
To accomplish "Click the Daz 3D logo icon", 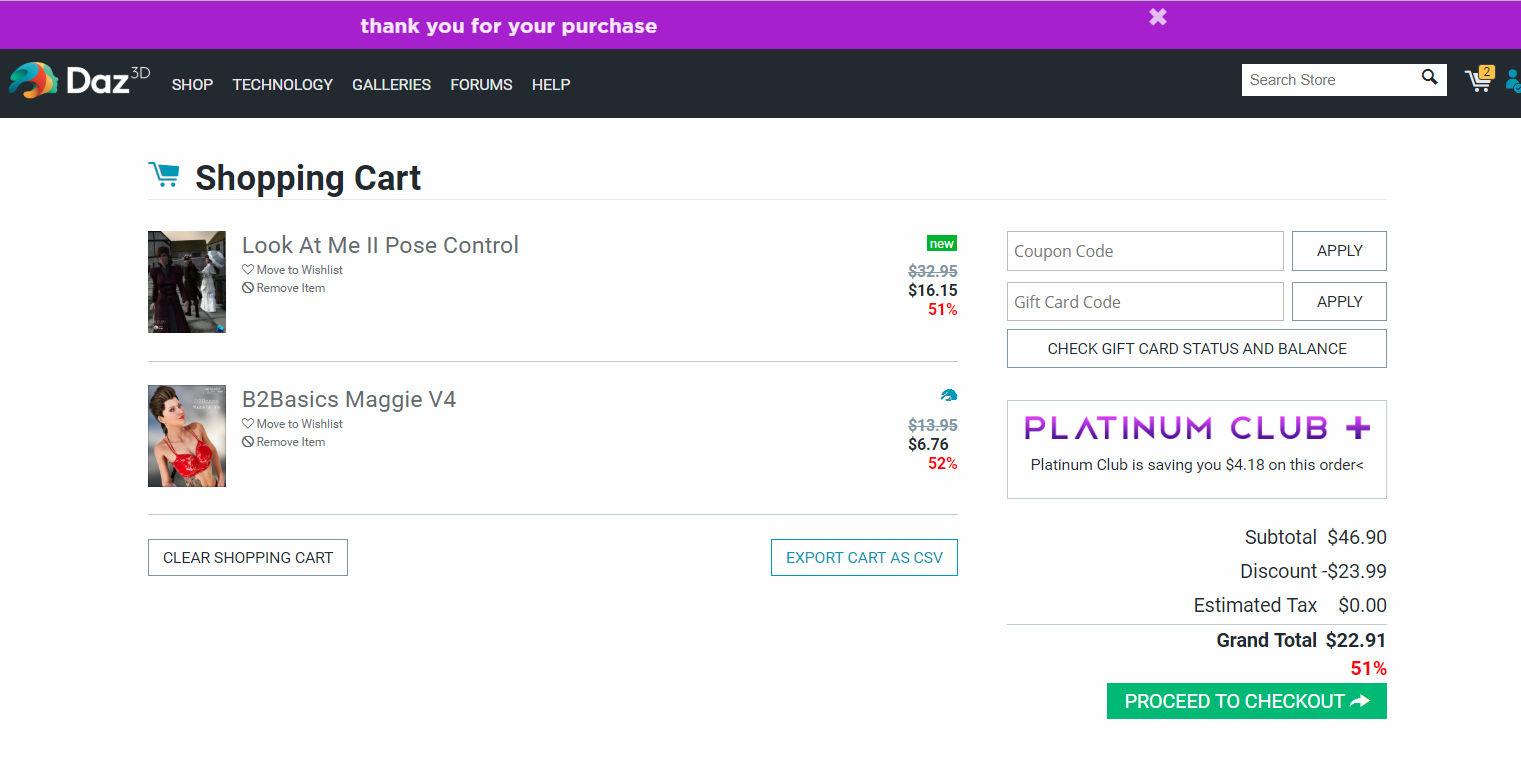I will tap(33, 80).
